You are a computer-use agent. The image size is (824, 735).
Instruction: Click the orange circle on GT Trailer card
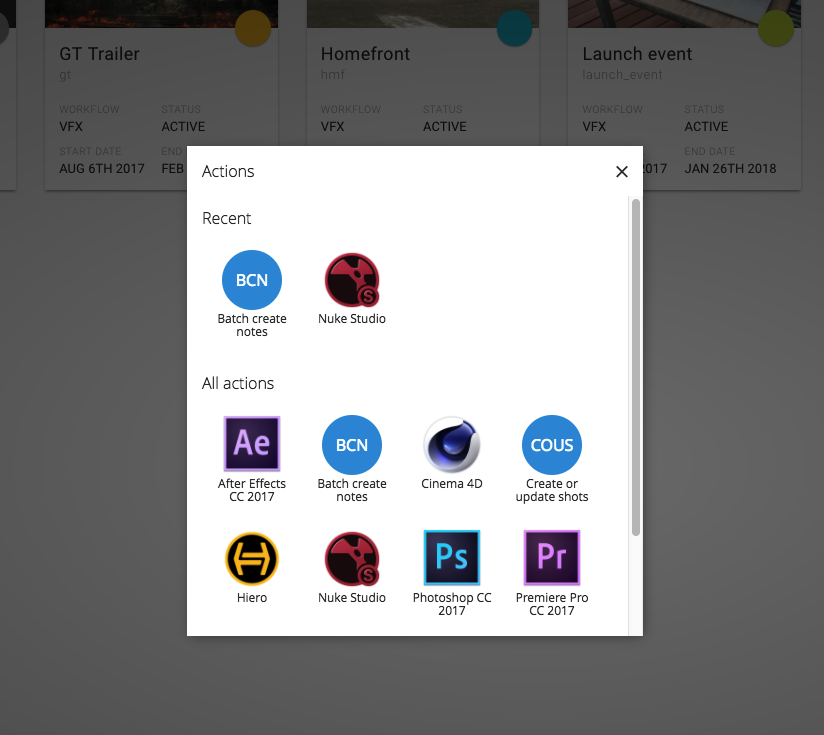(253, 28)
